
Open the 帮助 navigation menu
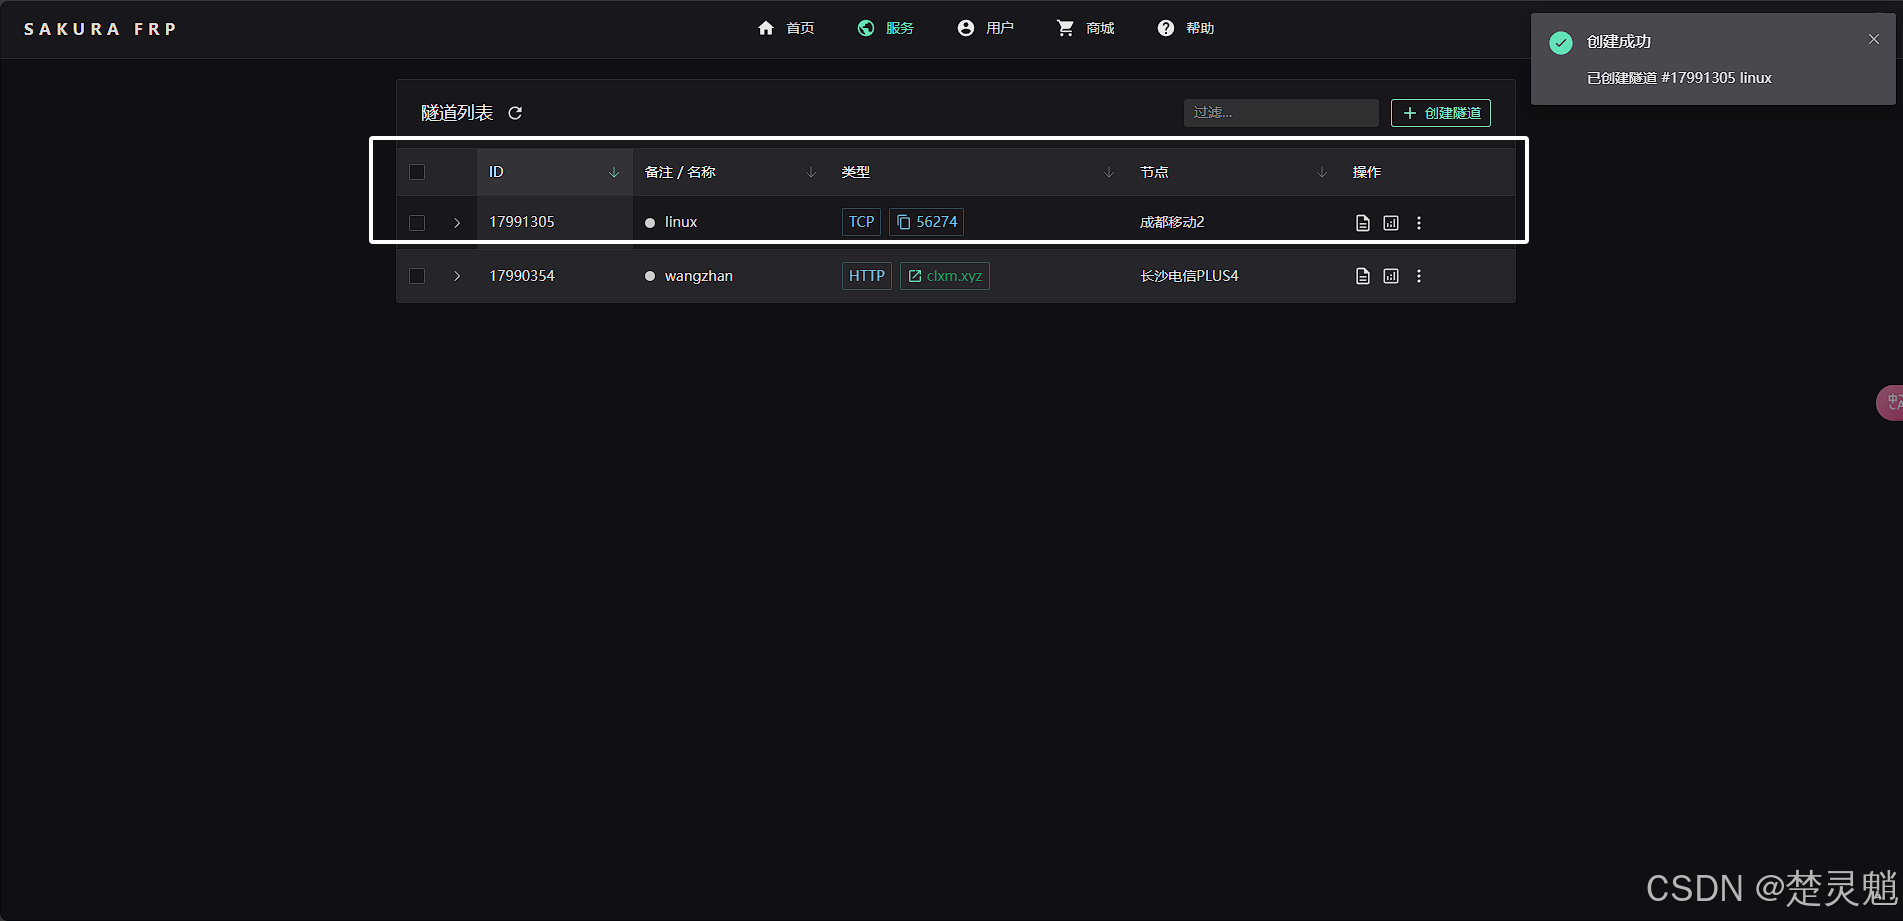point(1186,28)
